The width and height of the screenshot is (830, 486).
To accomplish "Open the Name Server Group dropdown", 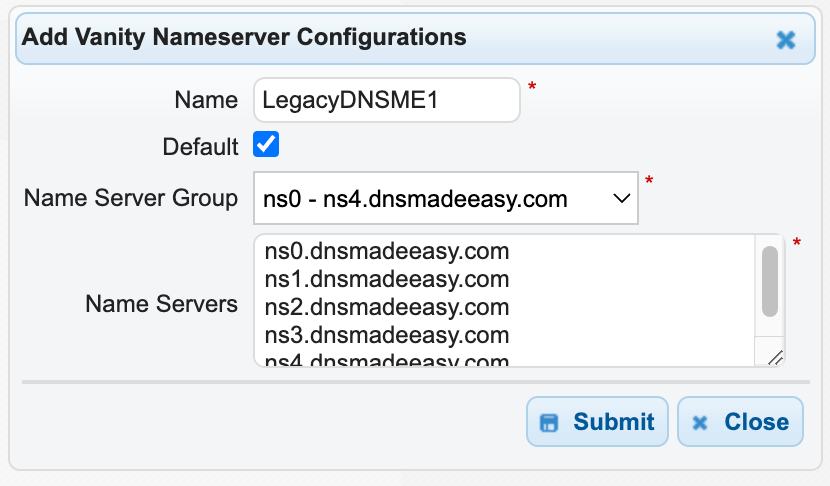I will pos(446,198).
